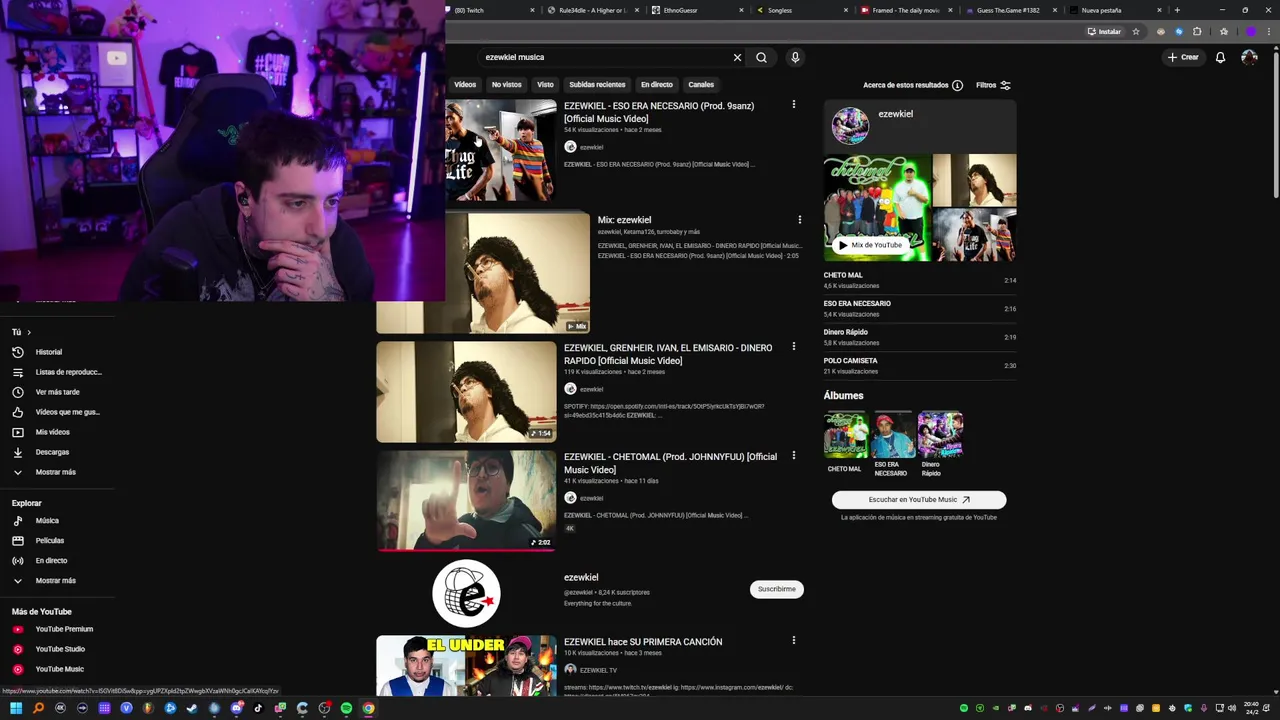Open a new tab with plus button
Image resolution: width=1280 pixels, height=720 pixels.
pyautogui.click(x=1177, y=10)
